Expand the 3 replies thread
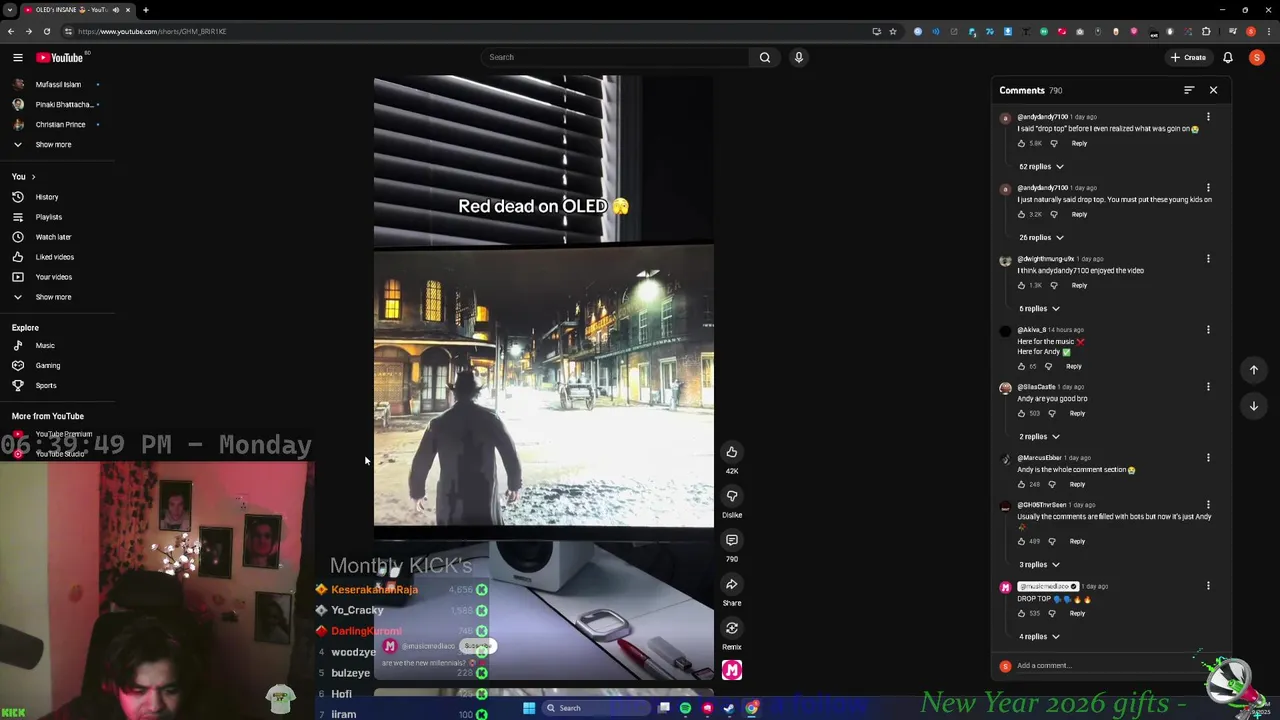 1039,564
